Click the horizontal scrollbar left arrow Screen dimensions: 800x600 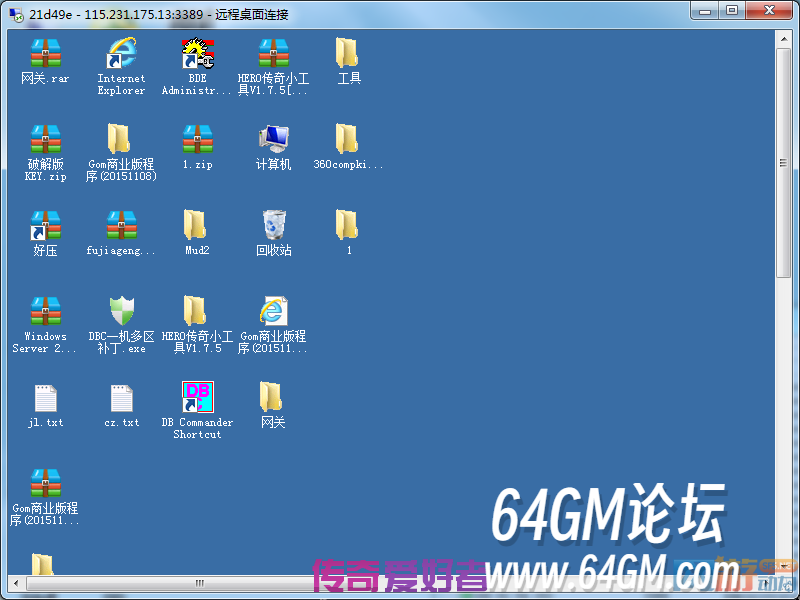click(x=16, y=583)
